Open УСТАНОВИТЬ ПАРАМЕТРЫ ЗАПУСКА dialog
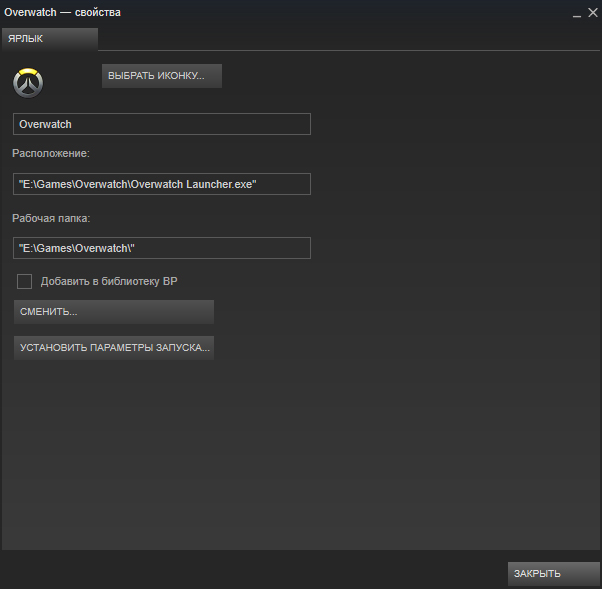602x589 pixels. pyautogui.click(x=114, y=347)
